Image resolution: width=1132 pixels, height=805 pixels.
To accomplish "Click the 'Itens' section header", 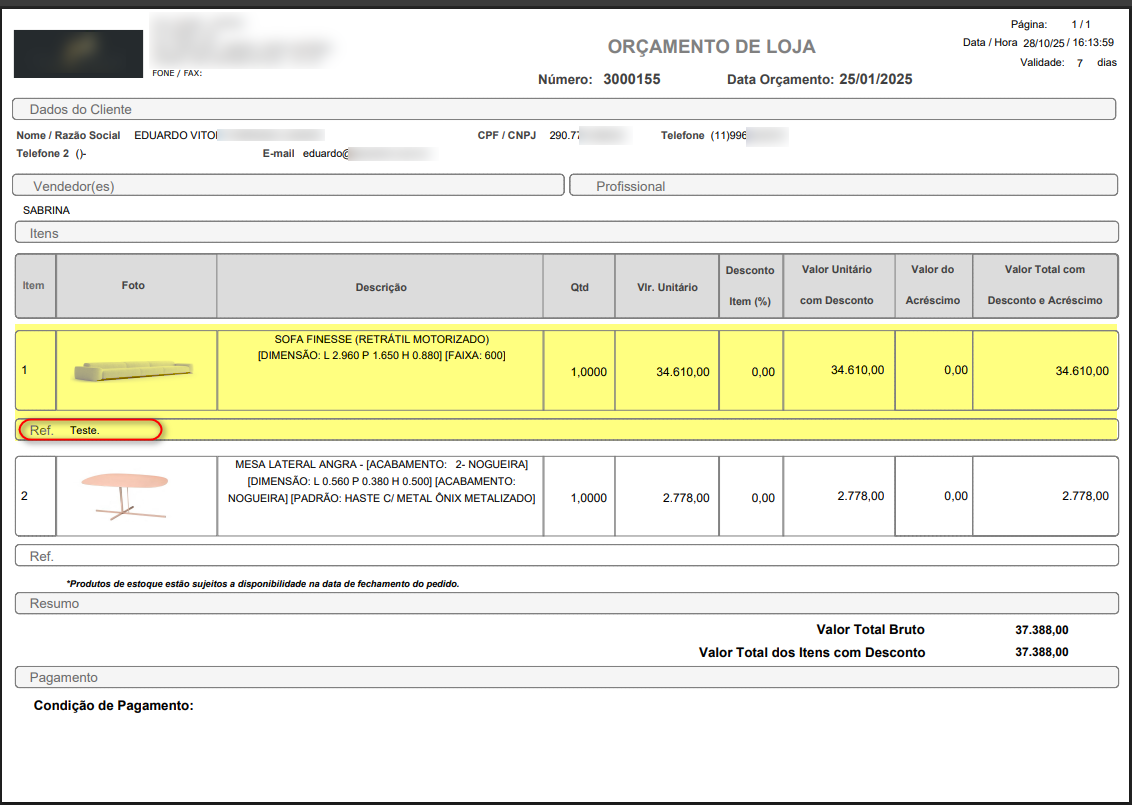I will (566, 233).
